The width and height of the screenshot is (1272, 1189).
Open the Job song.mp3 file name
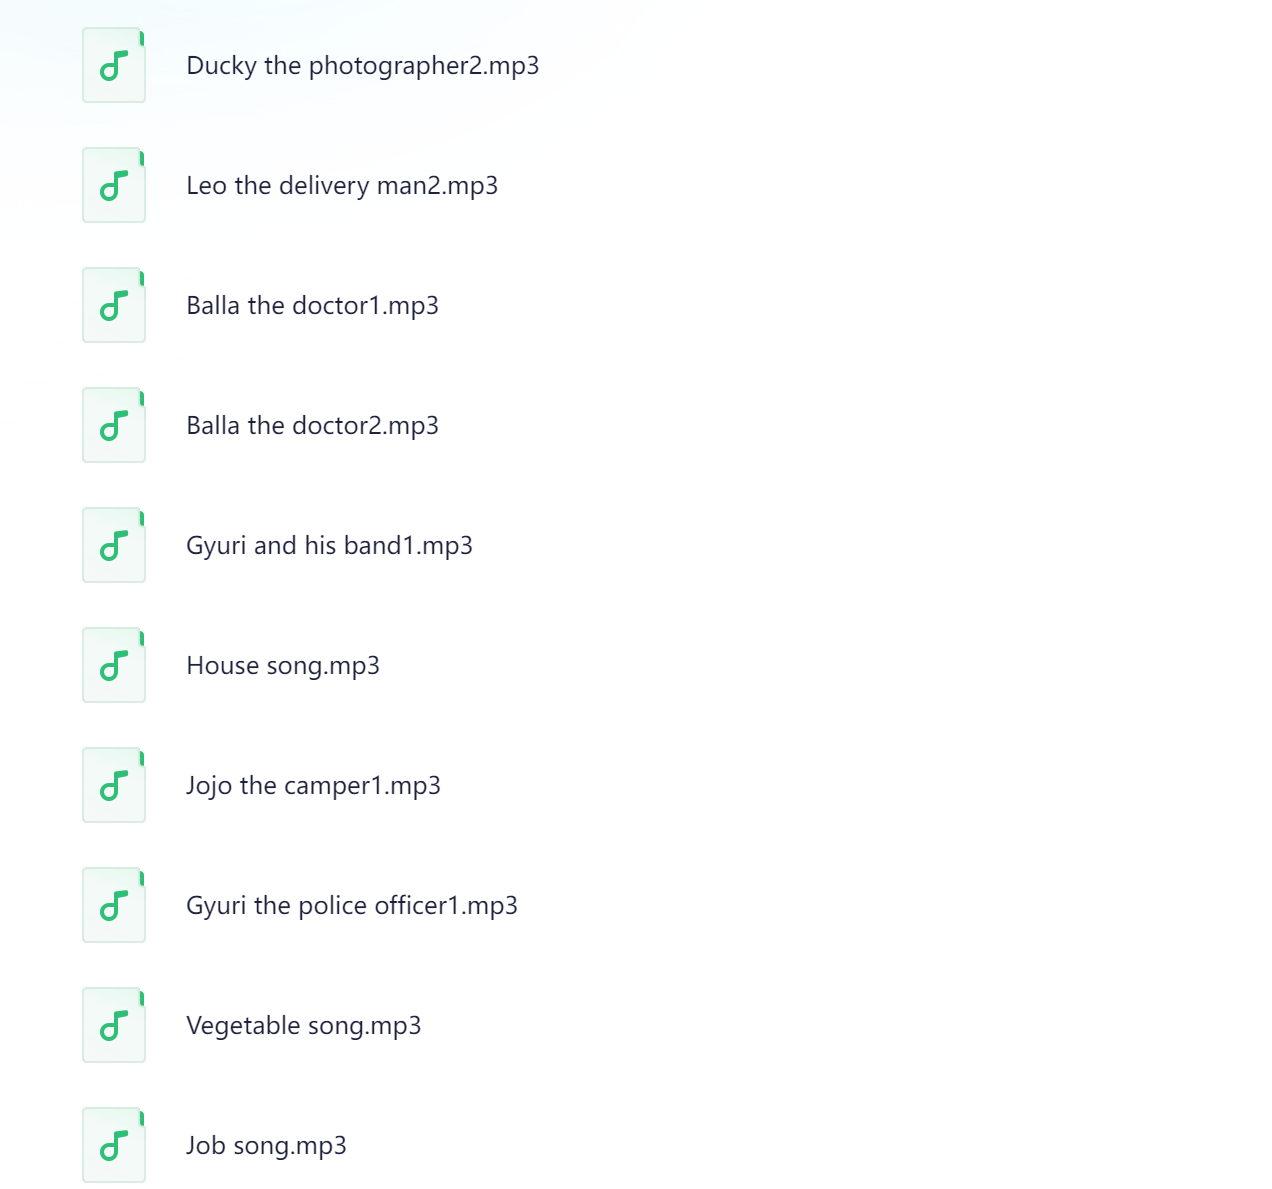(x=267, y=1146)
